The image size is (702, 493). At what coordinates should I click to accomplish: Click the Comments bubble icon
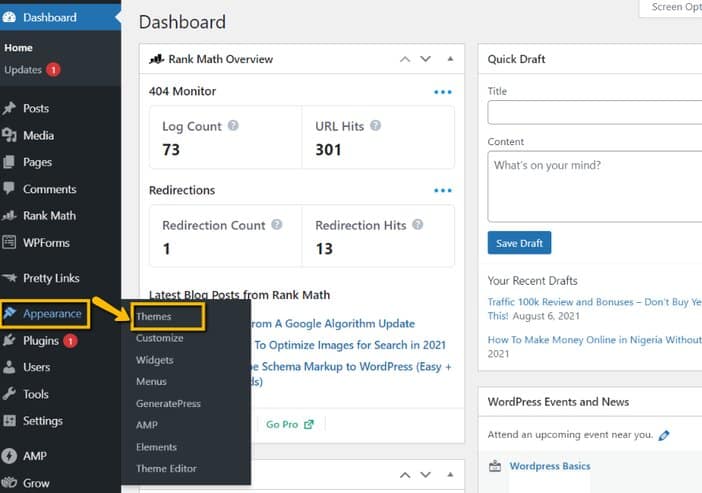[9, 189]
